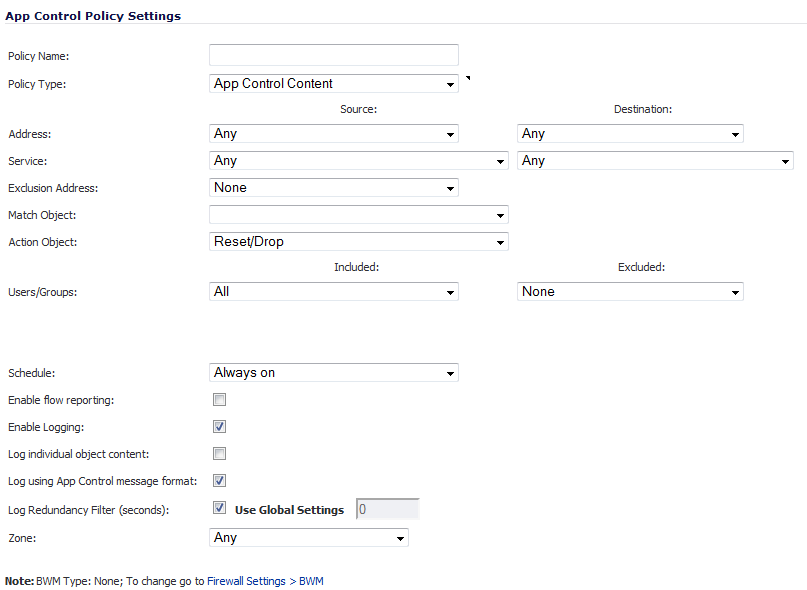Open the Action Object dropdown
807x590 pixels.
(359, 241)
